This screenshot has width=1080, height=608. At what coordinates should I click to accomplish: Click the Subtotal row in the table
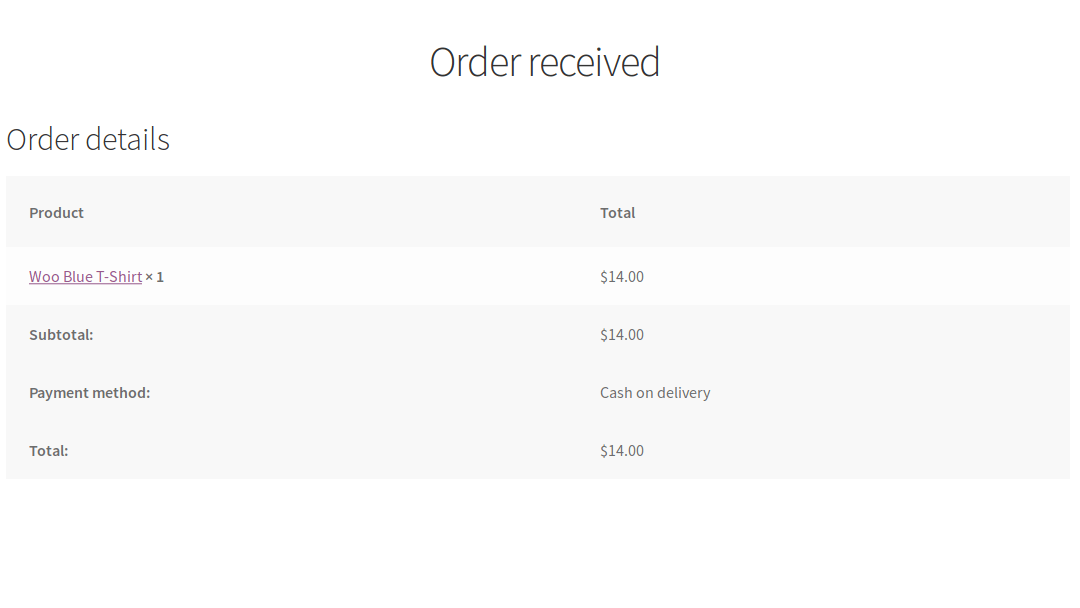pyautogui.click(x=400, y=334)
